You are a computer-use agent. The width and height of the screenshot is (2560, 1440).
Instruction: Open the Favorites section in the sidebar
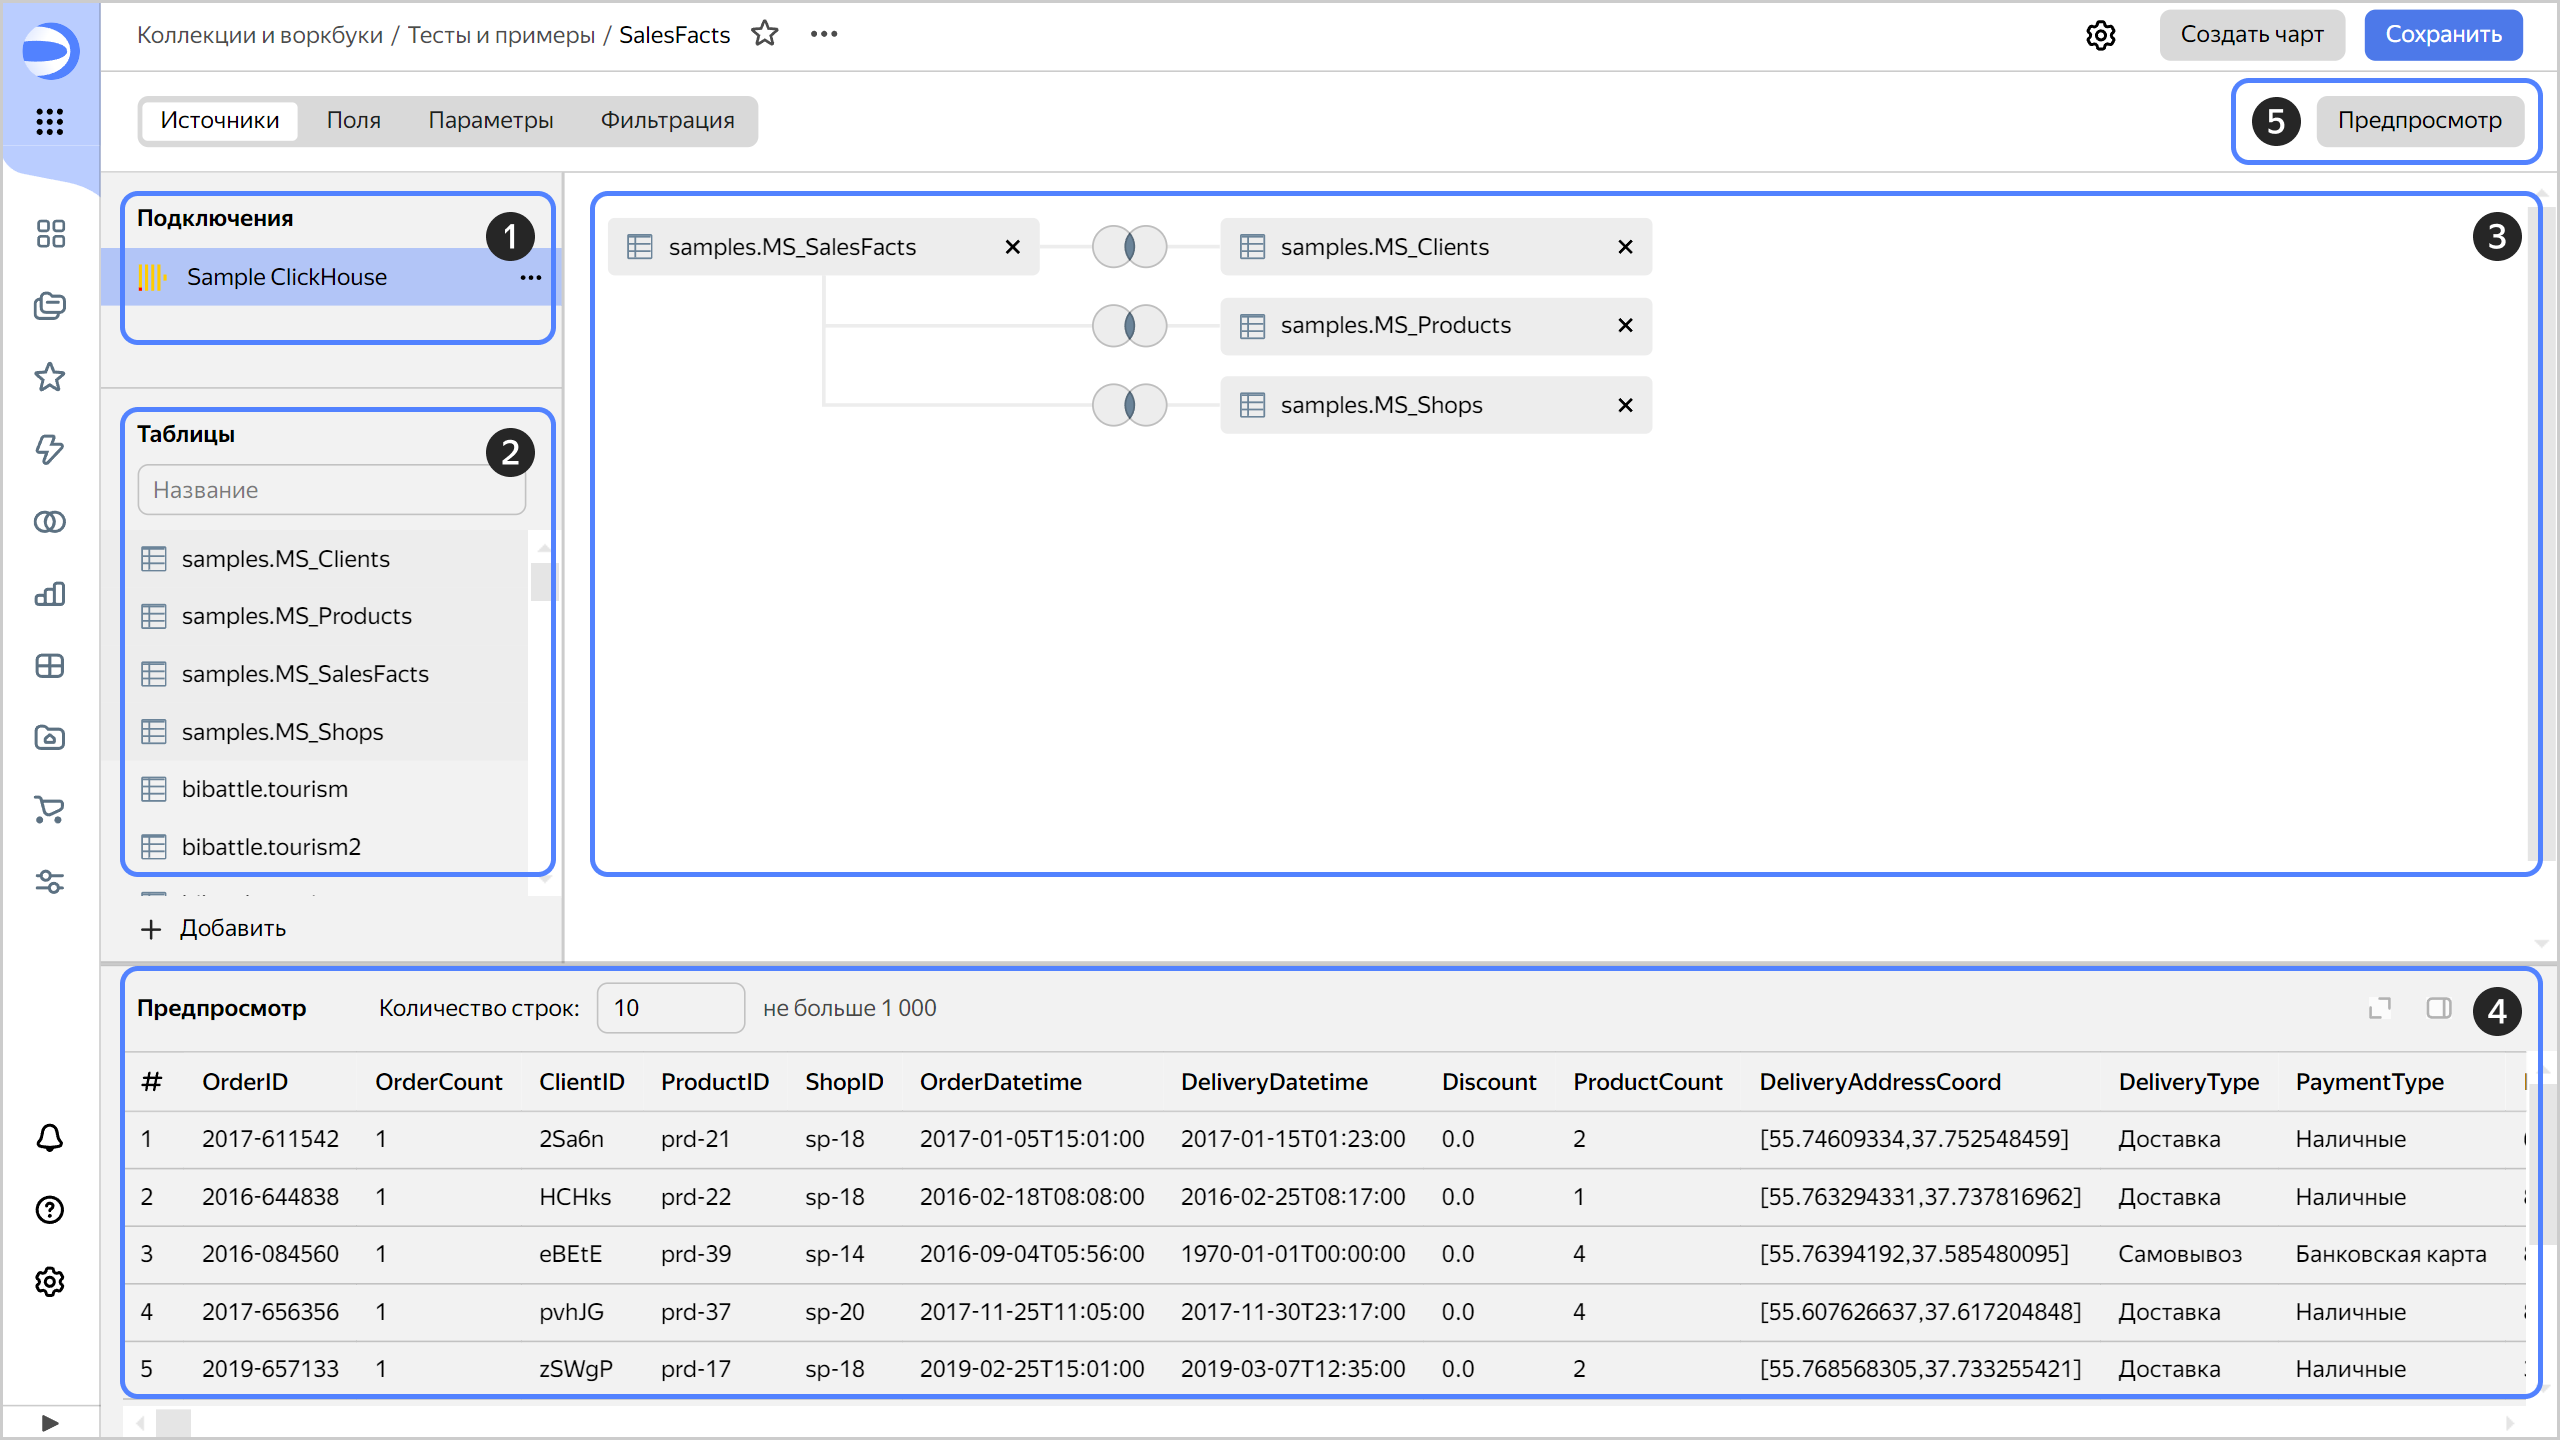tap(49, 377)
